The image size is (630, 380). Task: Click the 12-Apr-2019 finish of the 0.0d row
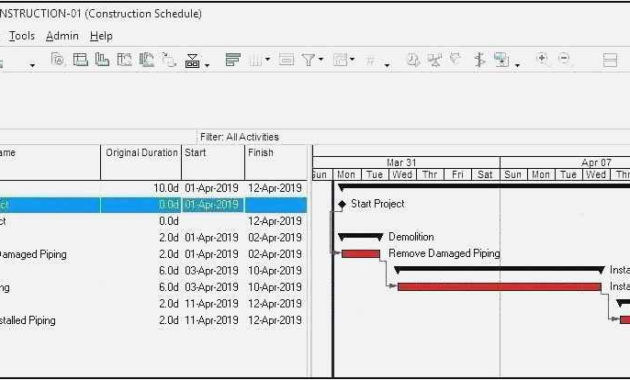[x=276, y=221]
